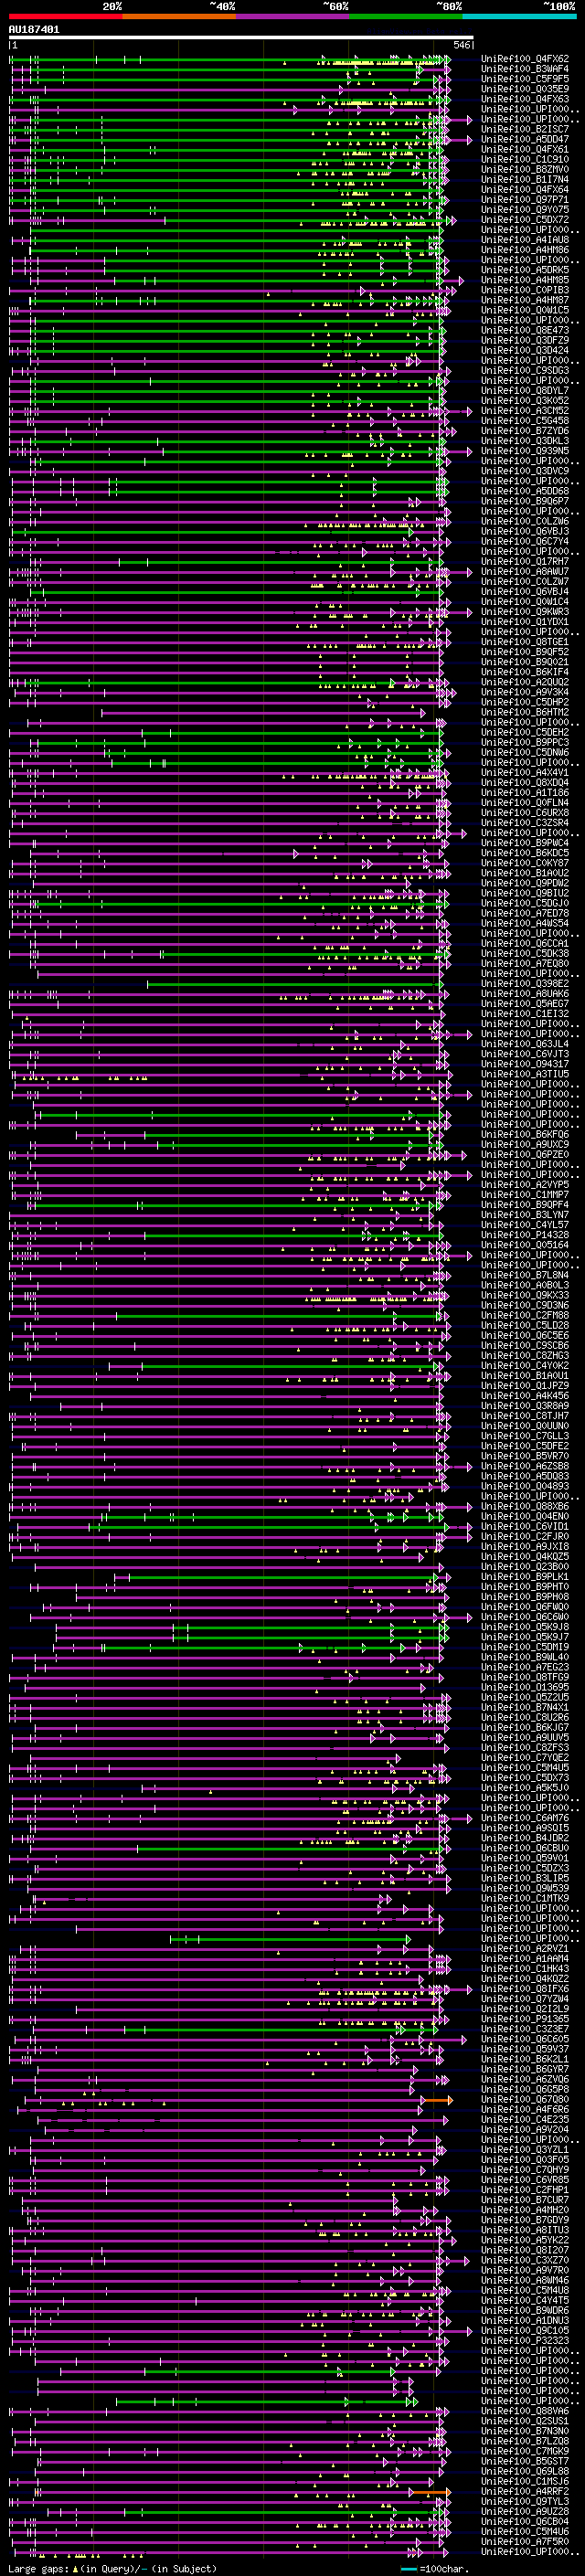Viewport: 585px width, 2576px height.
Task: View alignment for UniRef100_P14328
Action: pos(525,1235)
